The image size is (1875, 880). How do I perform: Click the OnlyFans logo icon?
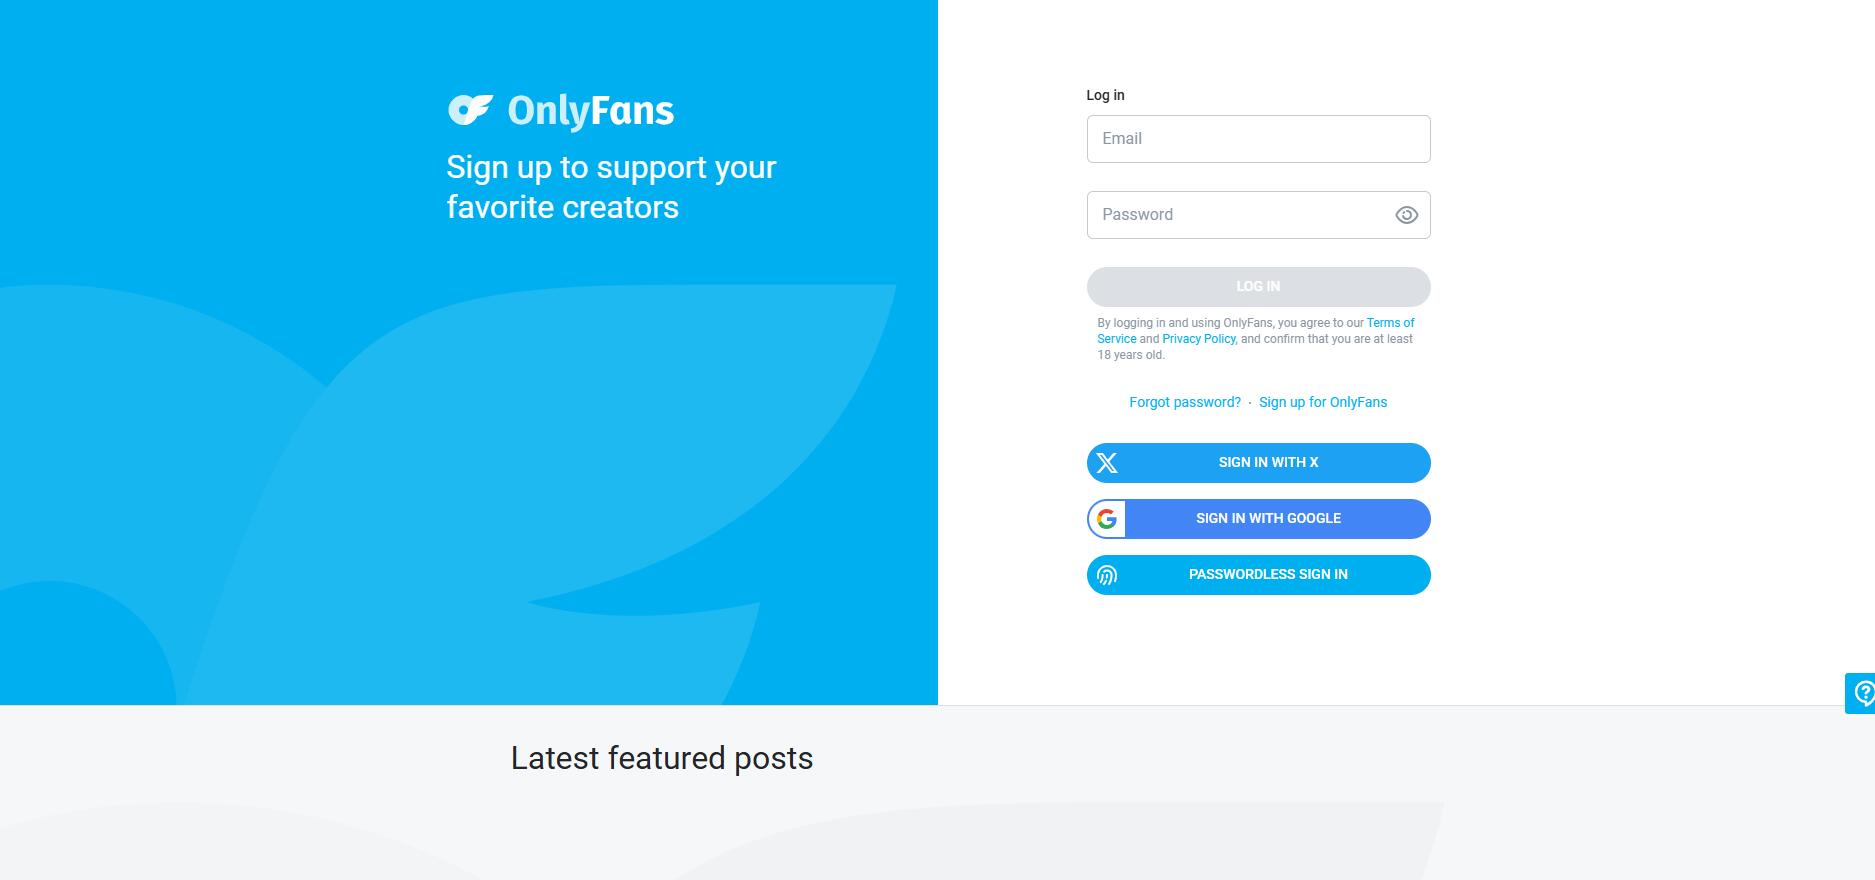[x=469, y=110]
